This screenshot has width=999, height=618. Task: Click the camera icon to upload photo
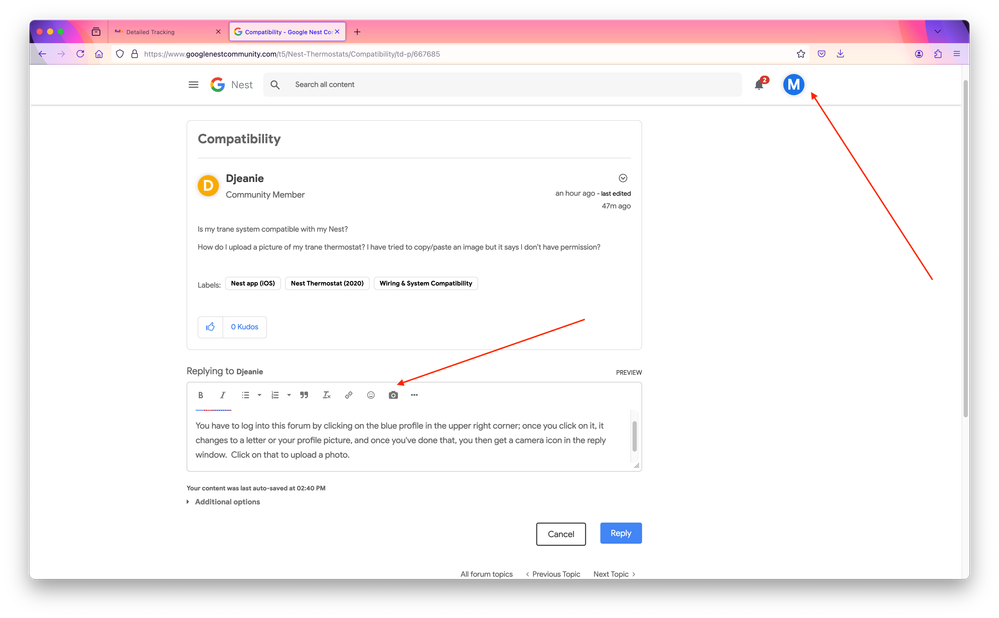[393, 395]
